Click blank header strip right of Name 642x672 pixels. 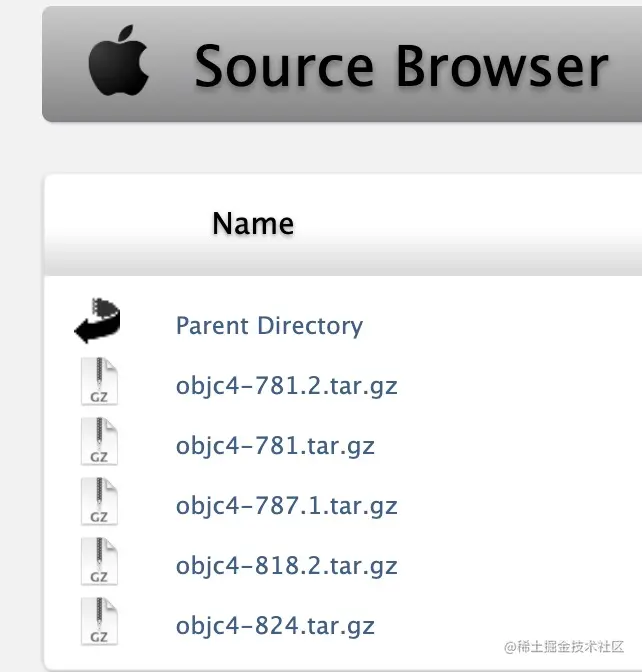pyautogui.click(x=470, y=224)
